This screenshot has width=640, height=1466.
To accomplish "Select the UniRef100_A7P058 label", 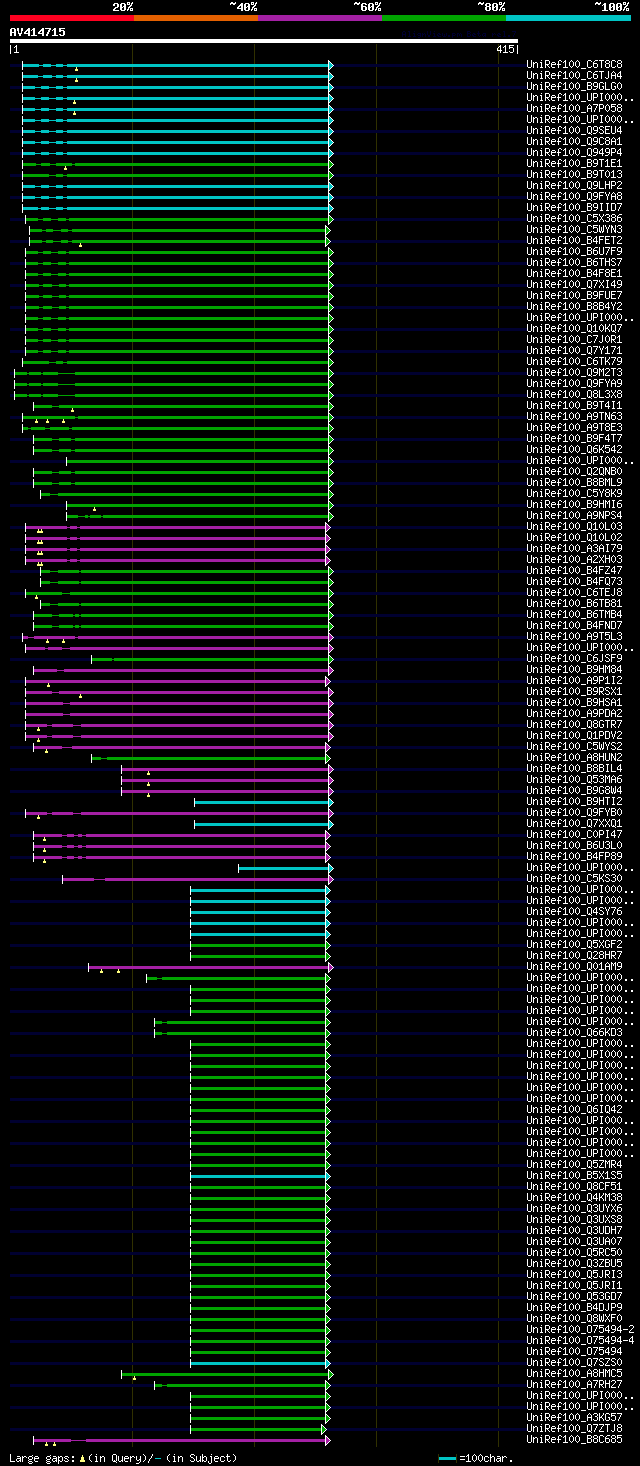I will tap(575, 108).
